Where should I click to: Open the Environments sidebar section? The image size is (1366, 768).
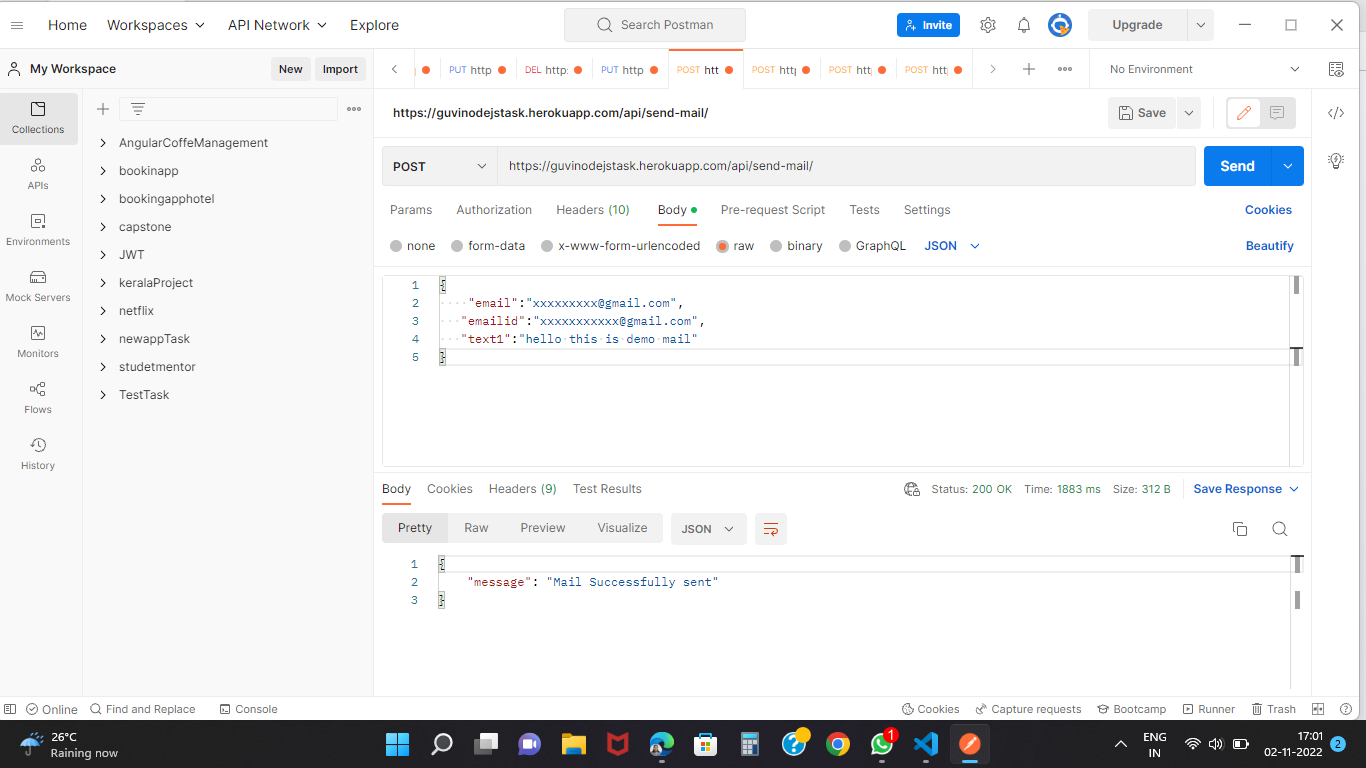(38, 230)
